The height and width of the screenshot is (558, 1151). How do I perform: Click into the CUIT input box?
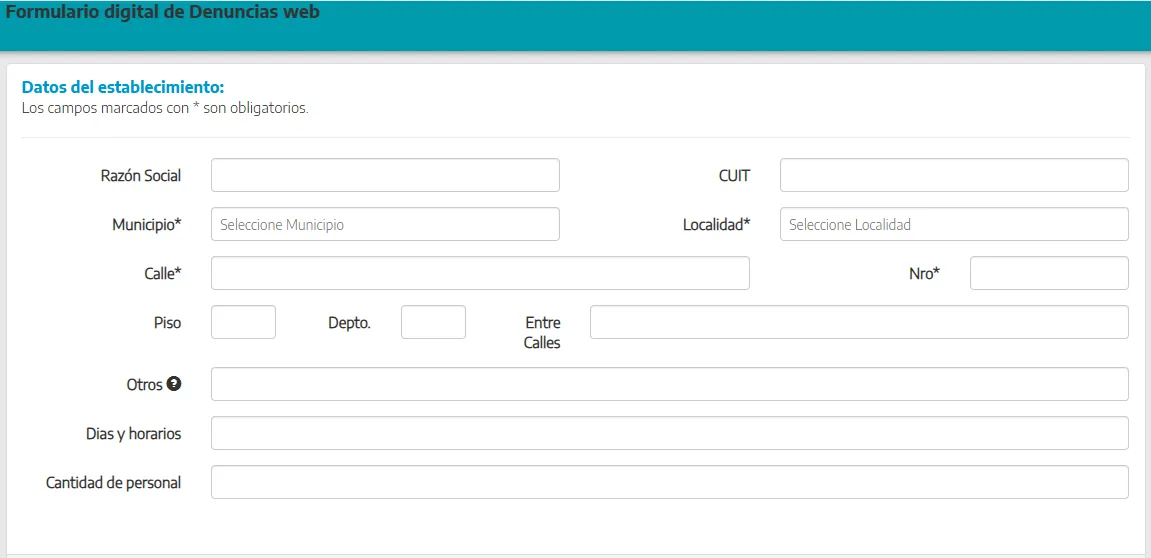tap(953, 175)
